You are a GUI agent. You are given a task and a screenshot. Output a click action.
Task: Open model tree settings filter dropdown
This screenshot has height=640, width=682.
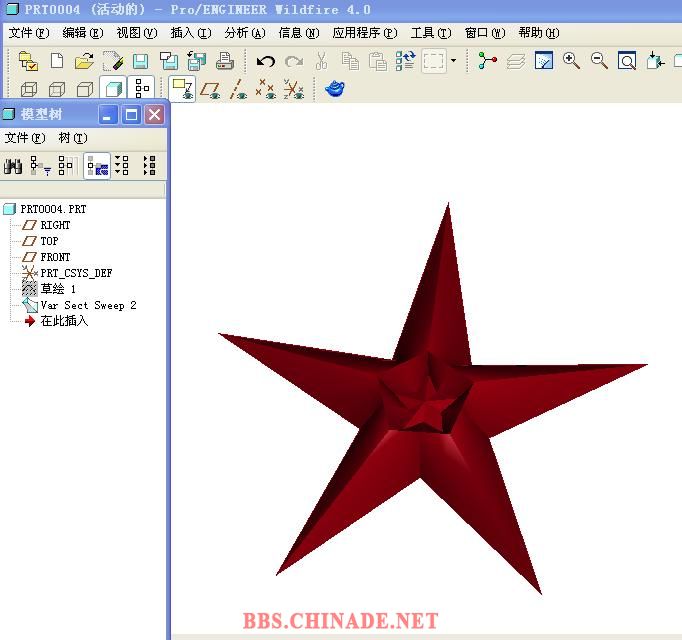click(x=40, y=166)
